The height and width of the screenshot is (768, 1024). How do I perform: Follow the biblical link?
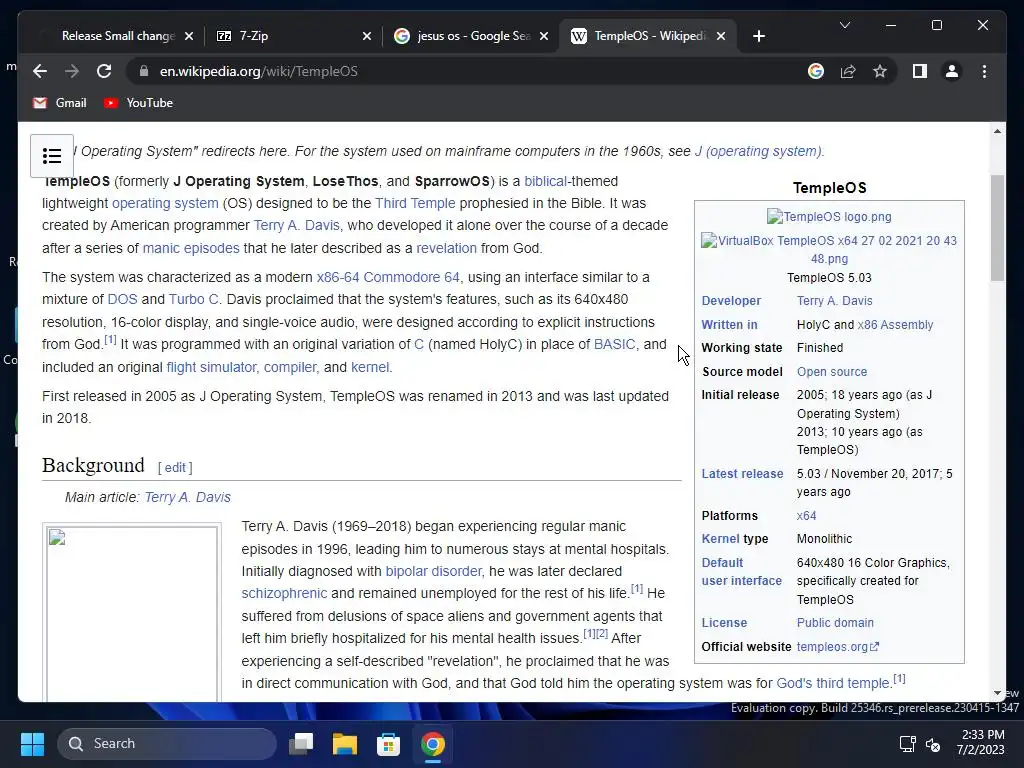tap(545, 181)
